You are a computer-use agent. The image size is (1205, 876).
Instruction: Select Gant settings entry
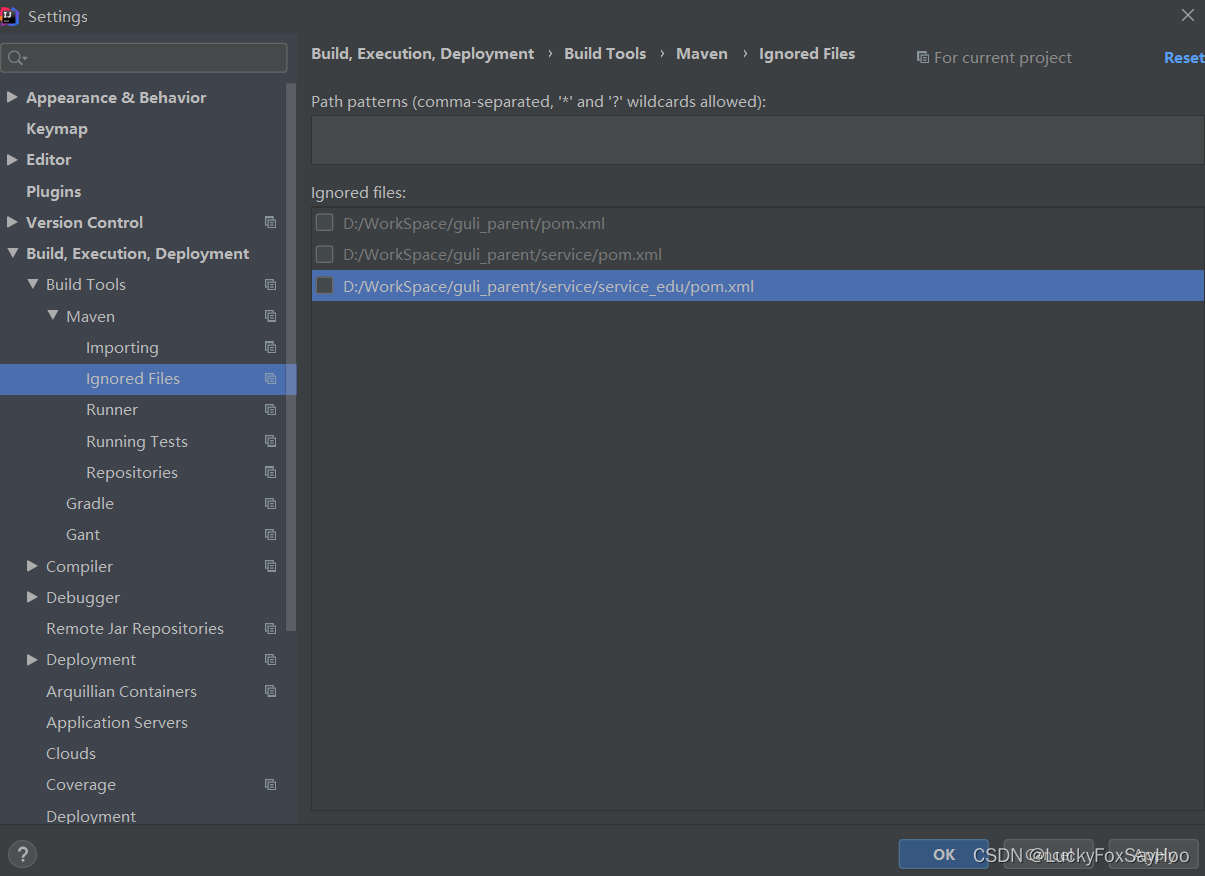[x=83, y=535]
